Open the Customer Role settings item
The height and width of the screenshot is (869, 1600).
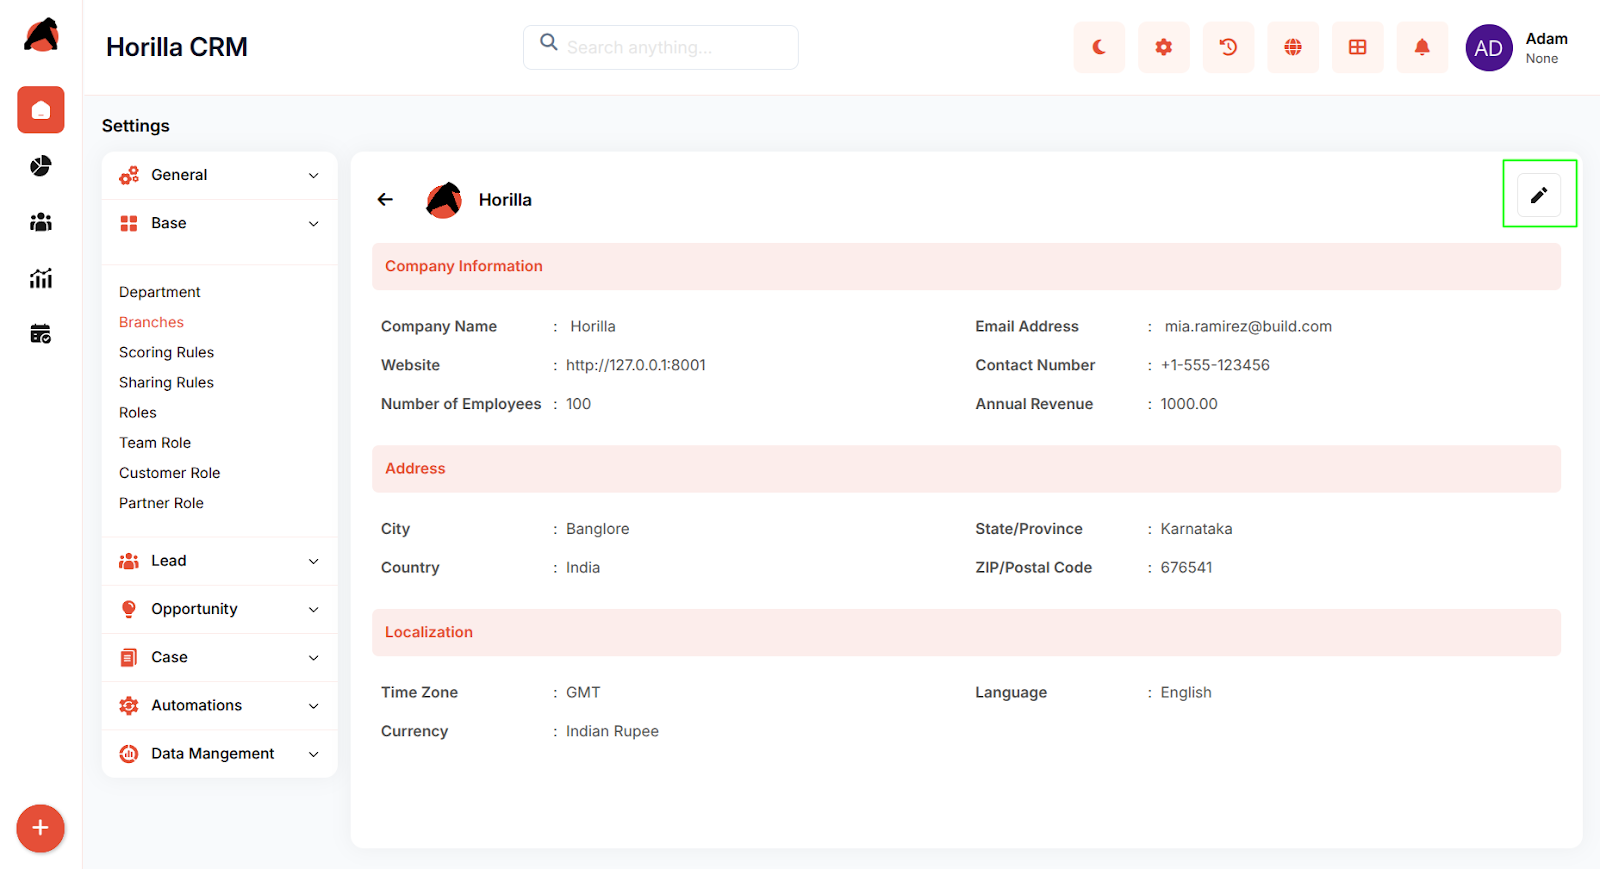tap(169, 473)
